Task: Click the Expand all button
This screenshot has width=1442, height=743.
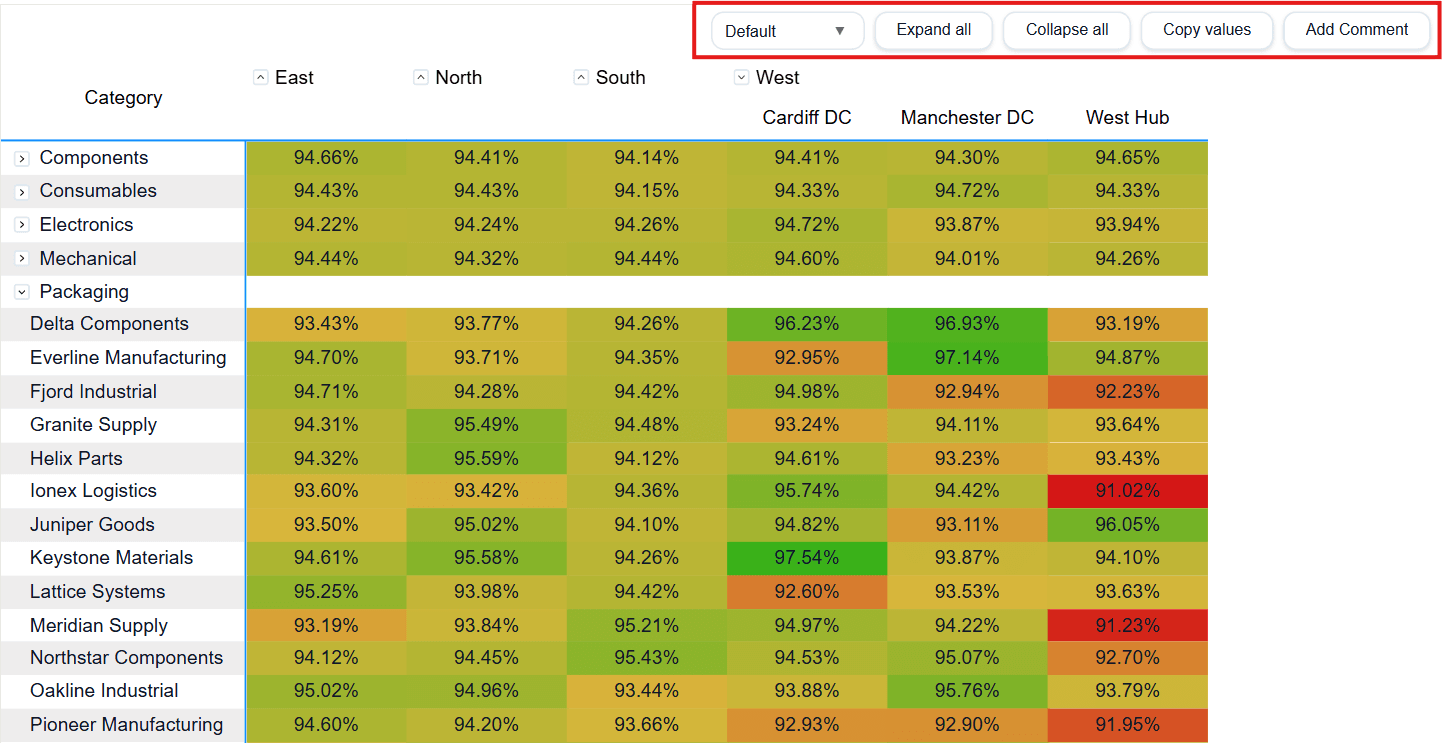Action: [x=933, y=30]
